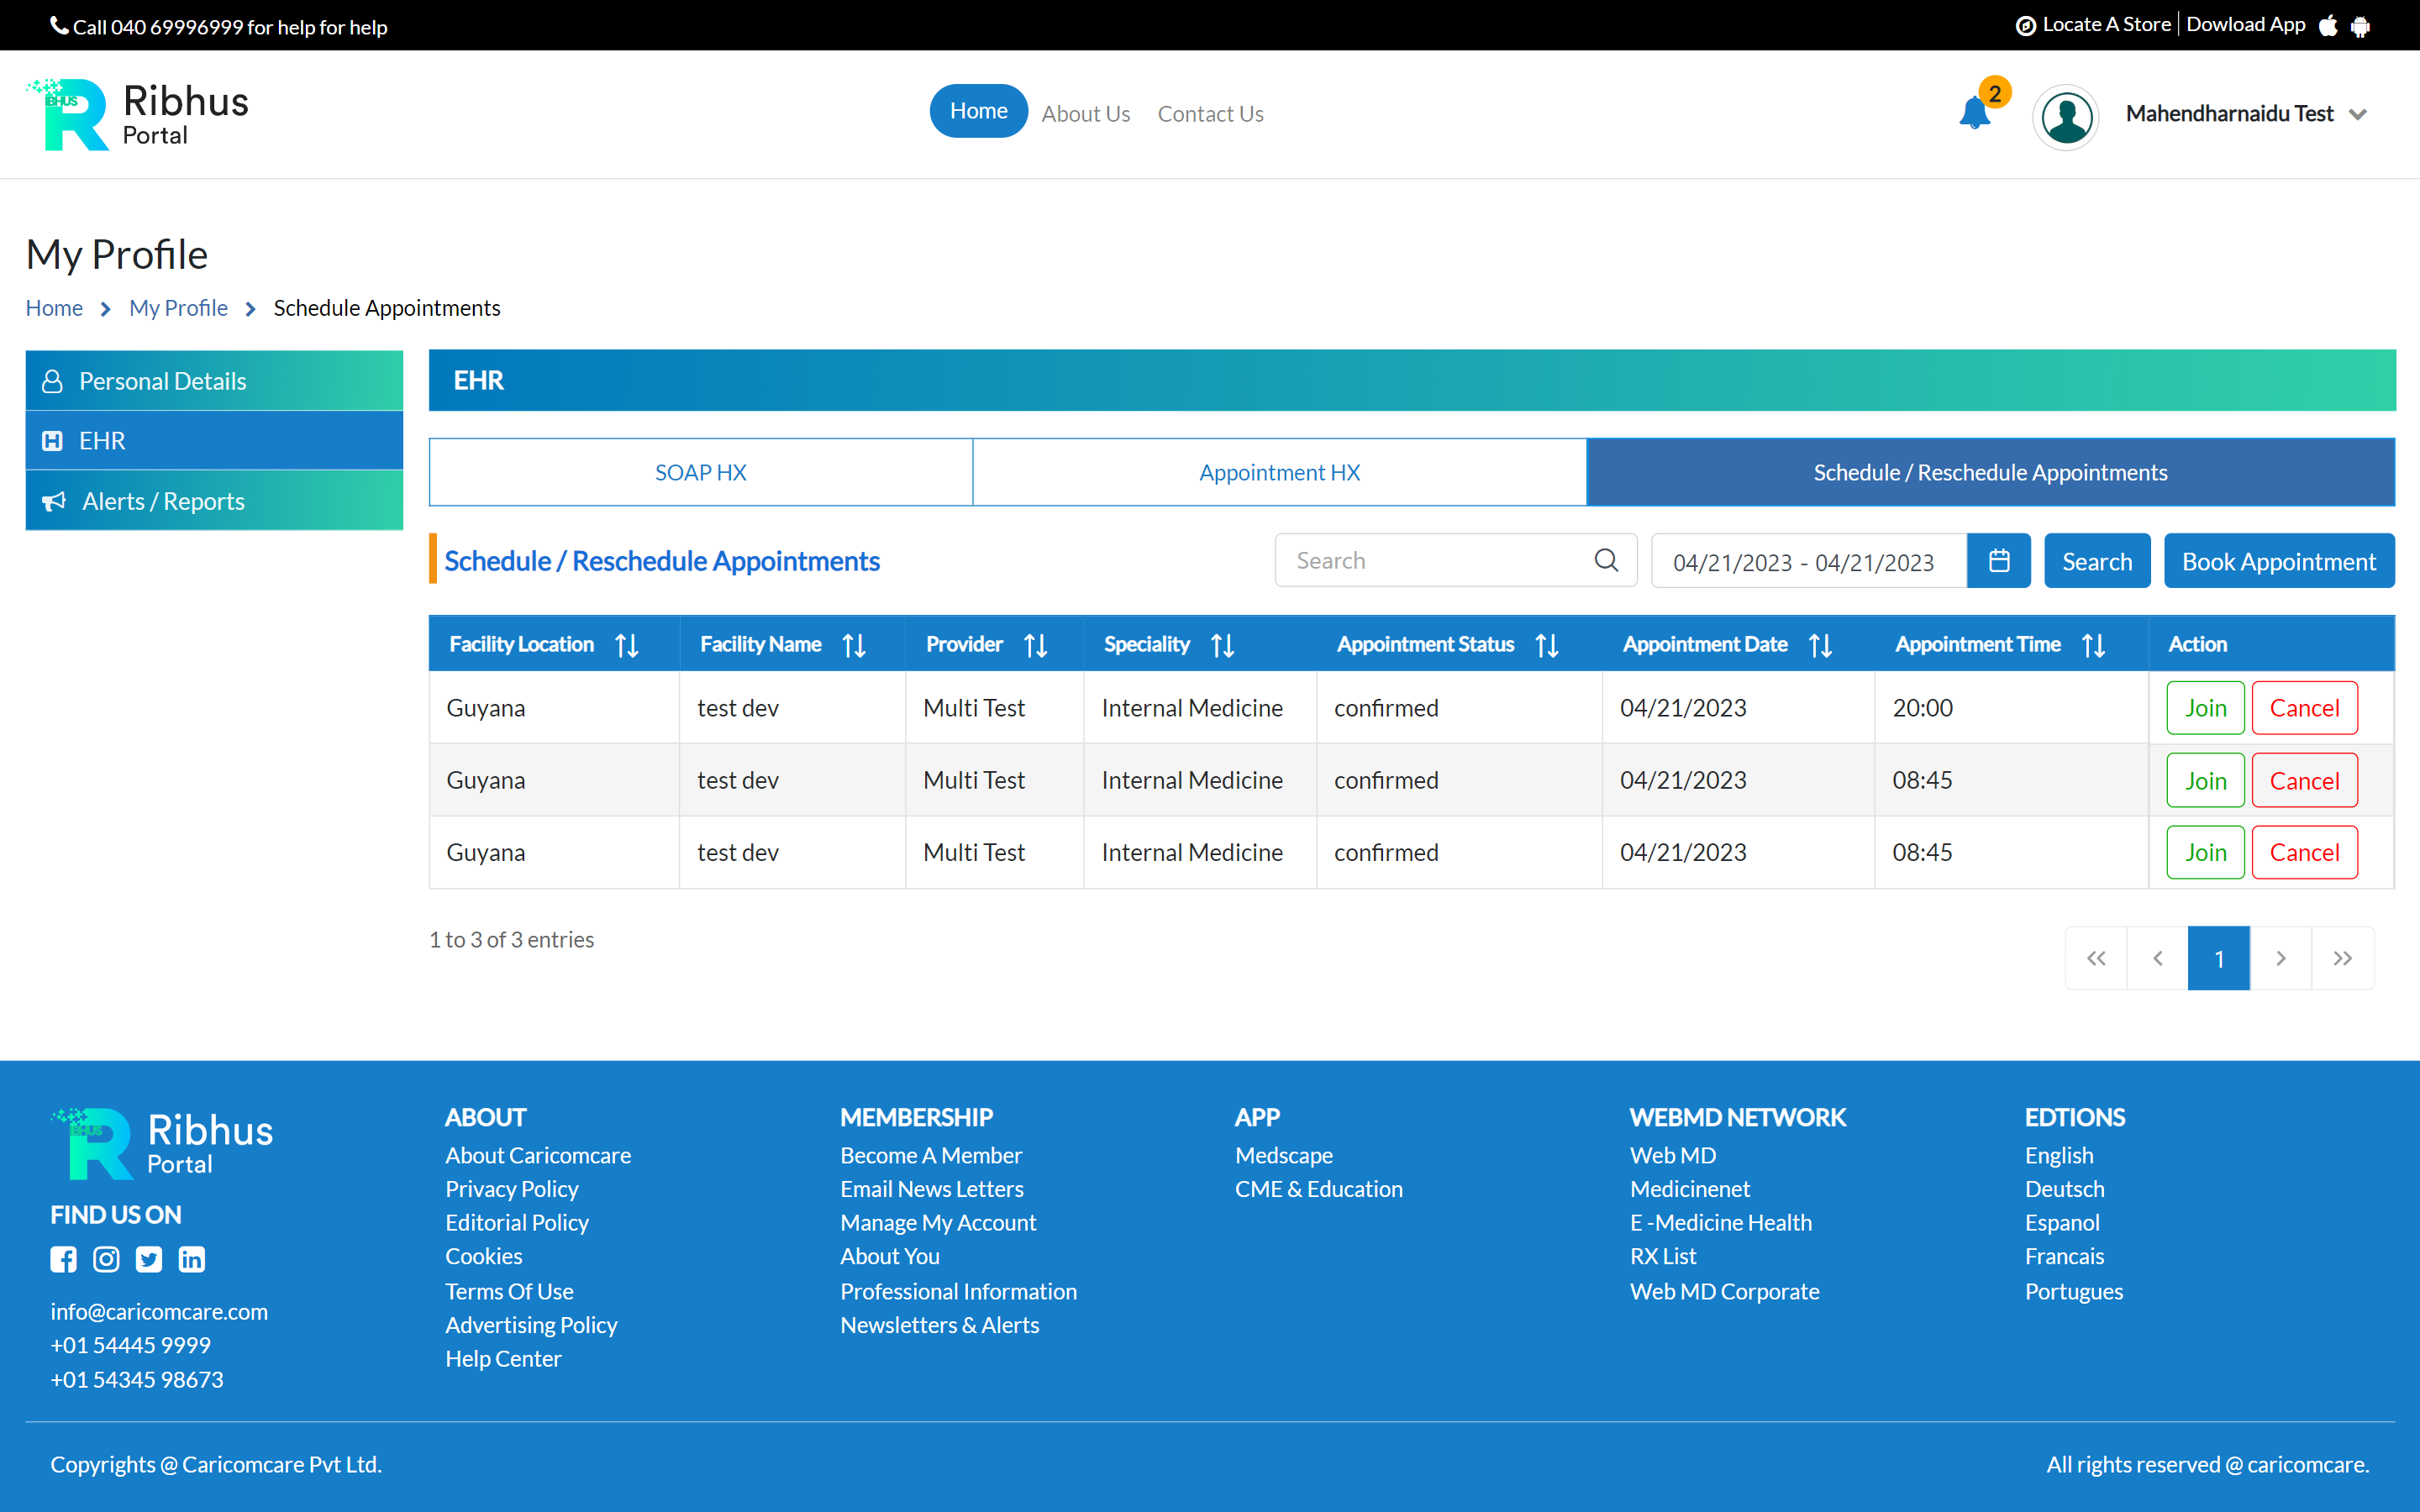Open the calendar date picker icon
This screenshot has height=1512, width=2420.
1998,561
